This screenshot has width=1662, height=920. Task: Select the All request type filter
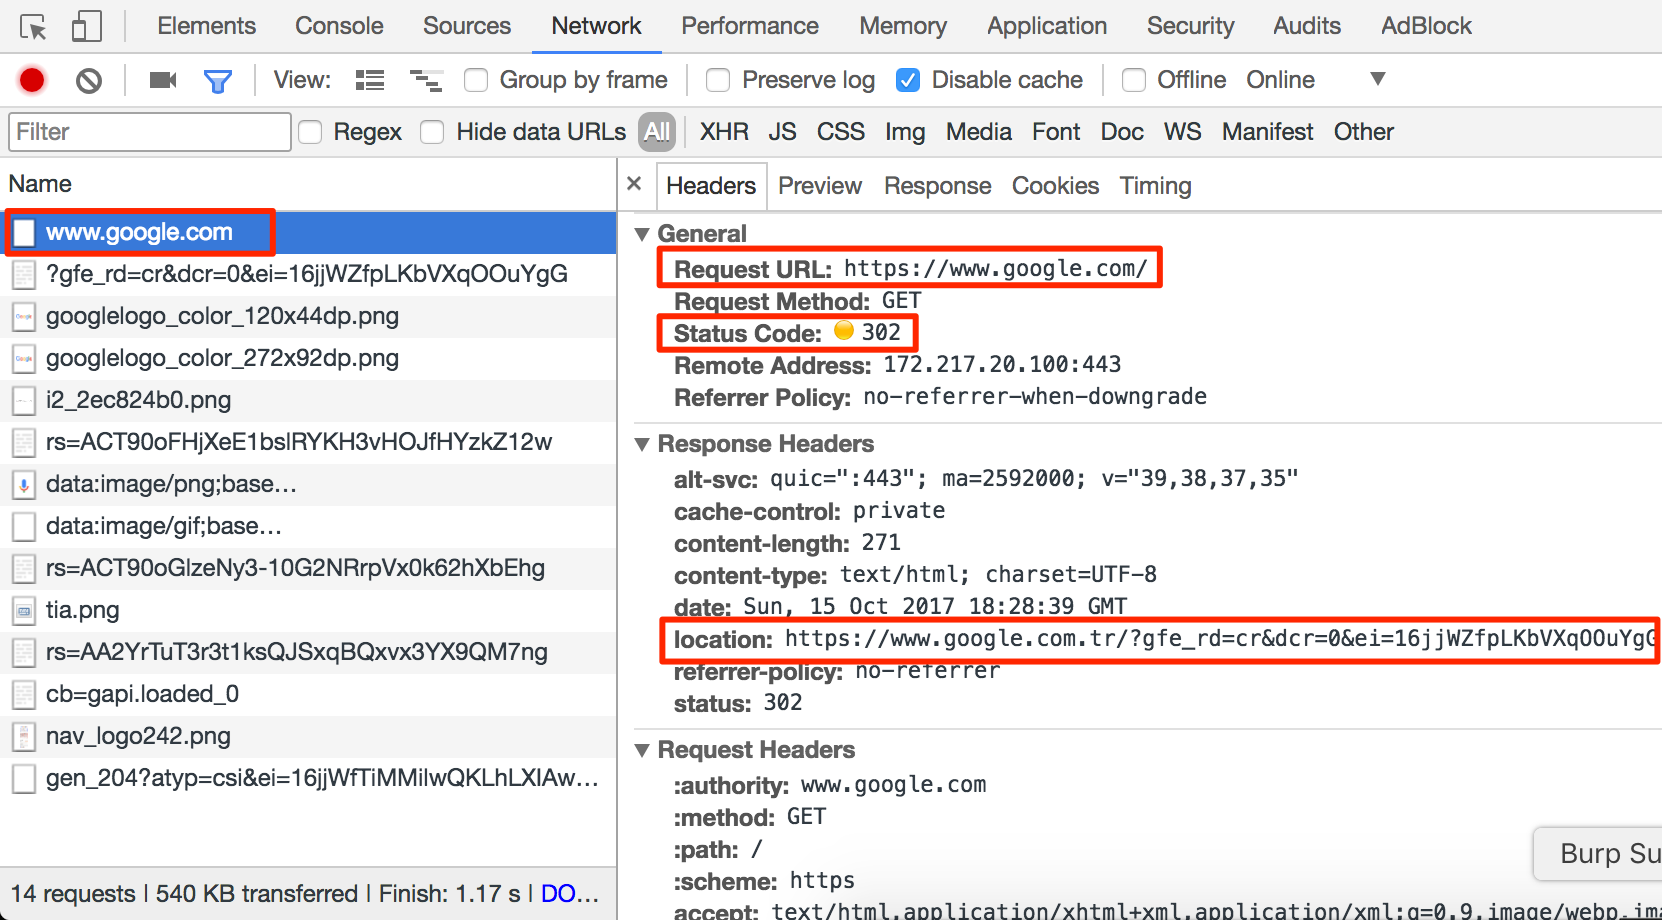coord(657,132)
